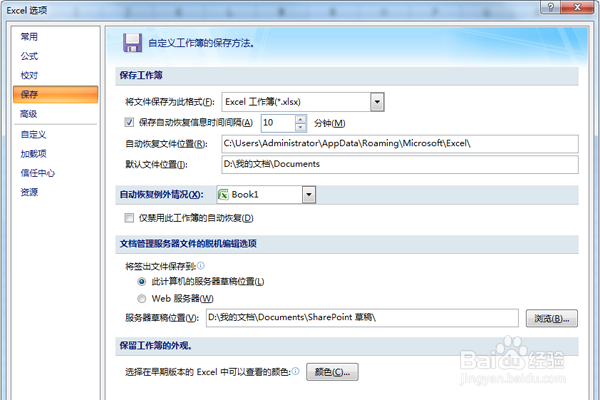The height and width of the screenshot is (400, 600).
Task: Click the 分钟(M) label
Action: (329, 123)
